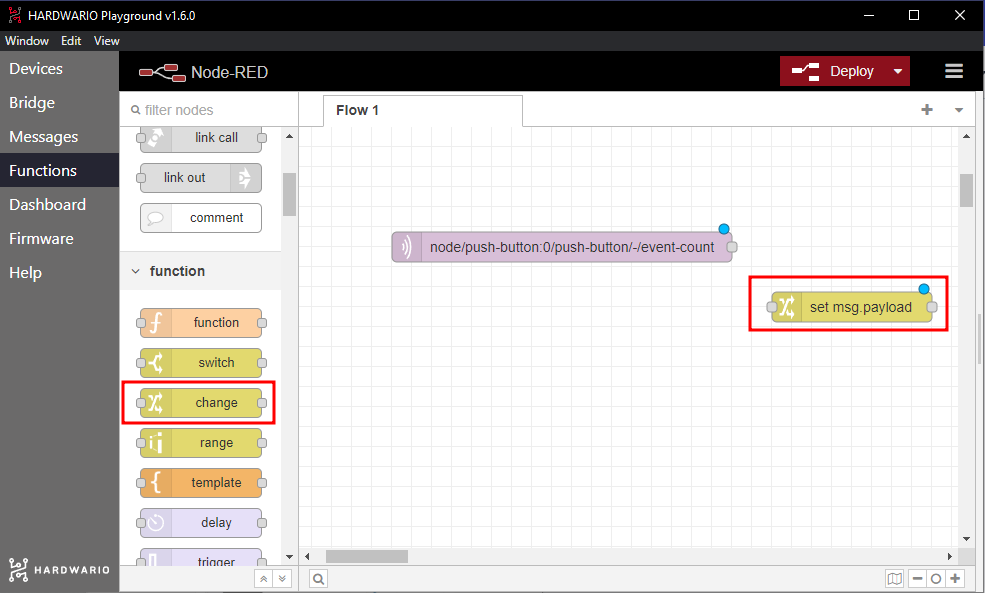Select the delay palette node
Viewport: 985px width, 593px height.
click(201, 523)
